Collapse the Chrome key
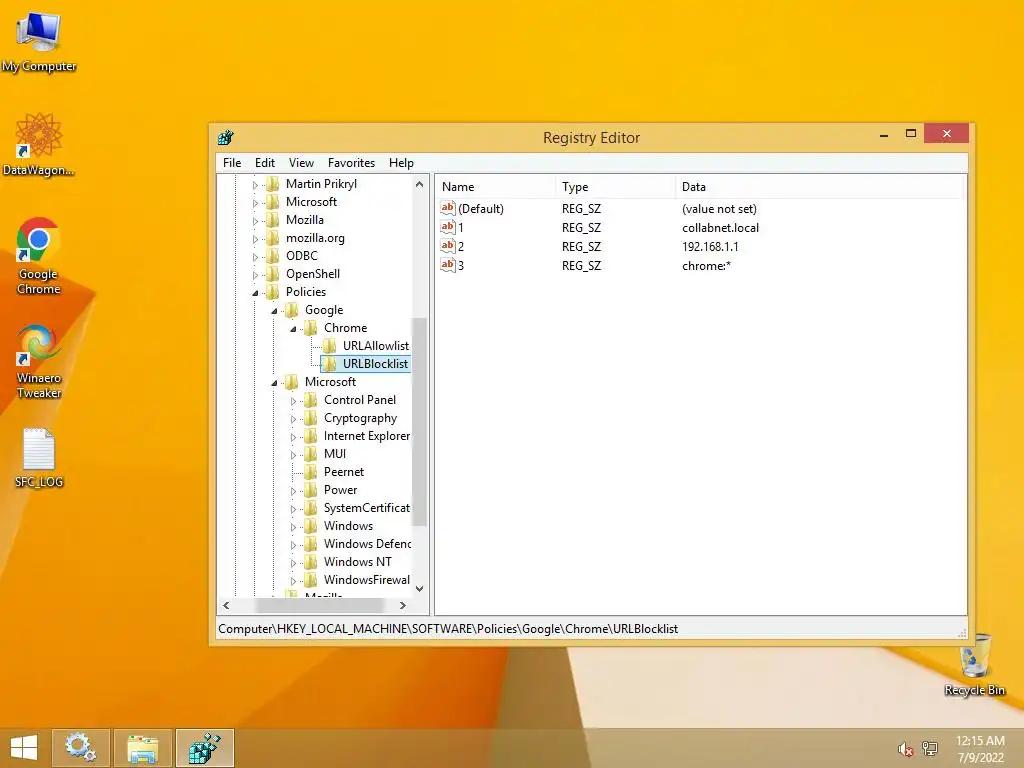 (293, 328)
